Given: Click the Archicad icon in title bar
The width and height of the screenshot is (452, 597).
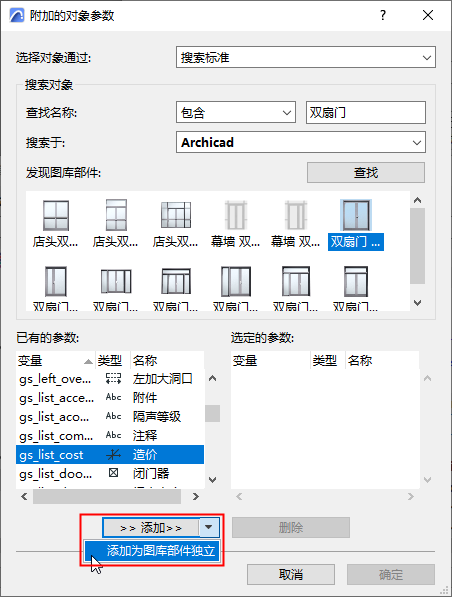Looking at the screenshot, I should tap(17, 16).
